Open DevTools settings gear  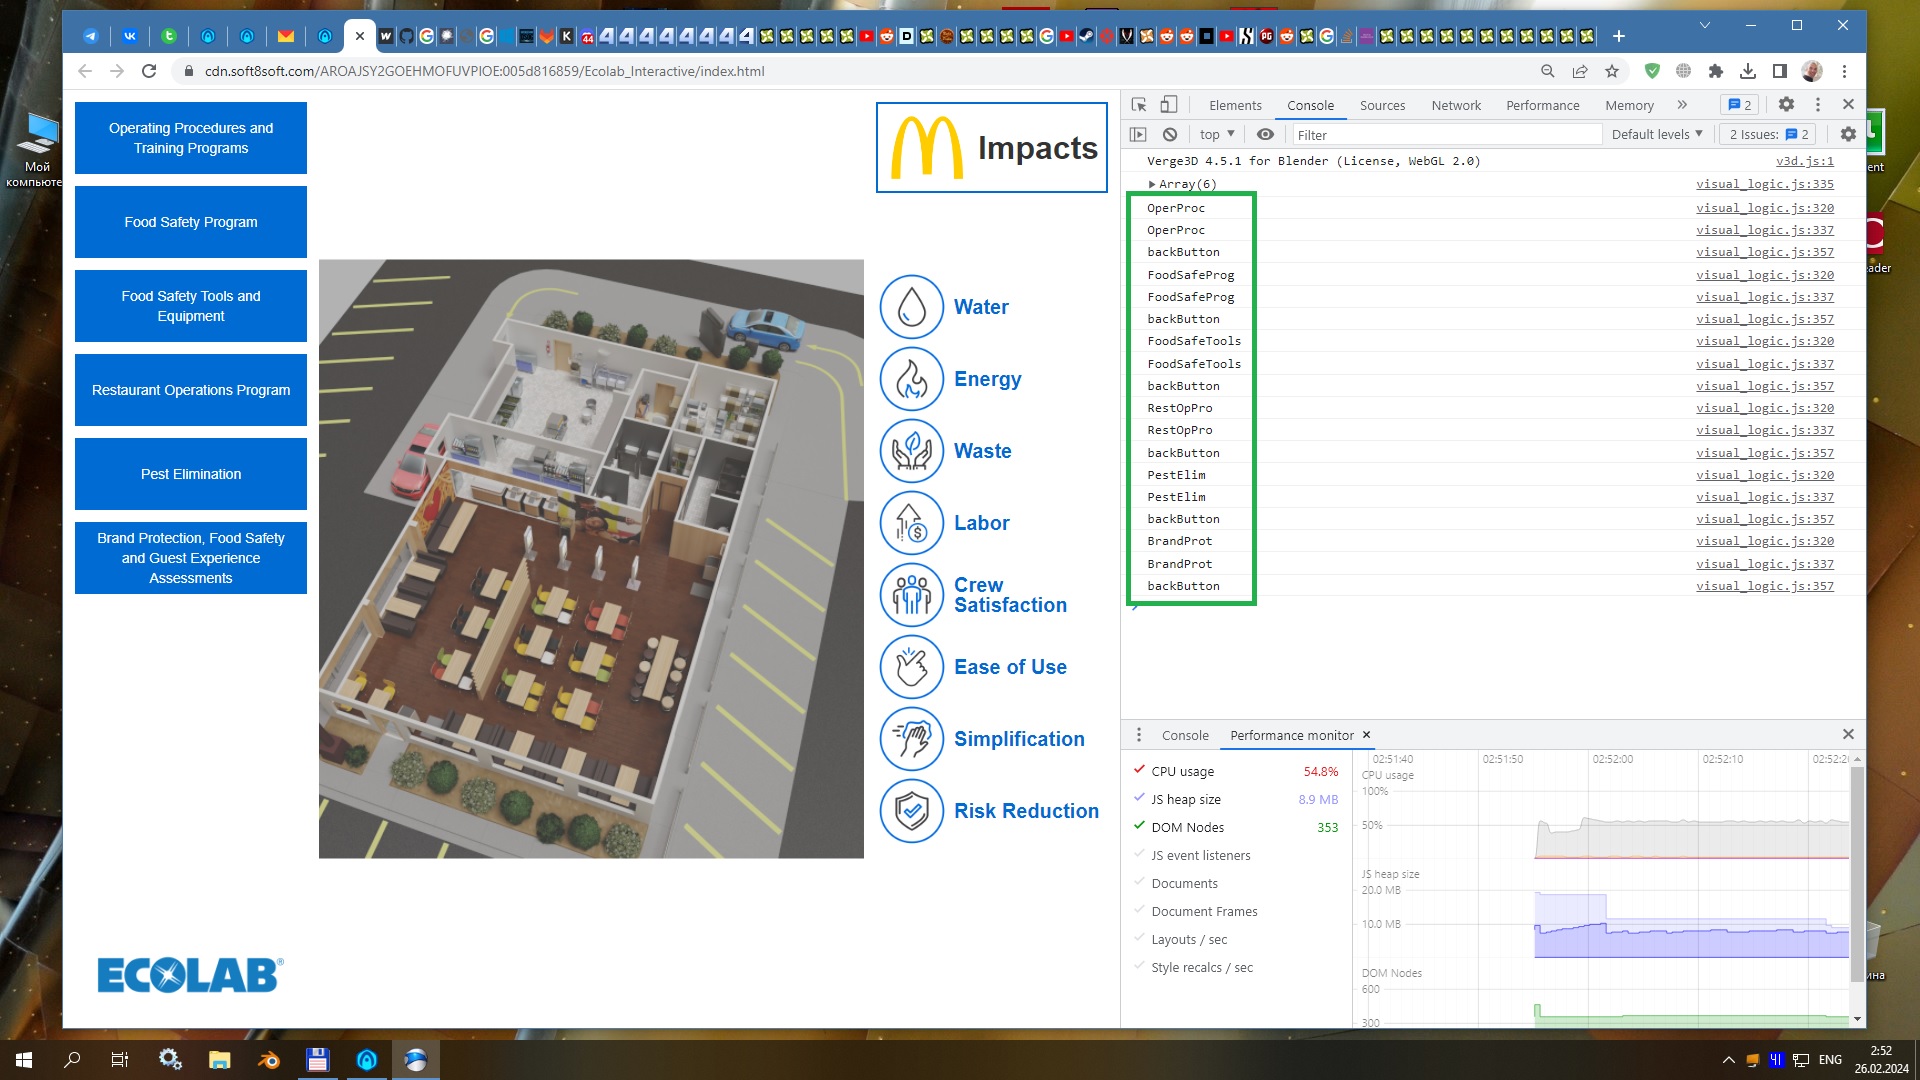pos(1786,105)
